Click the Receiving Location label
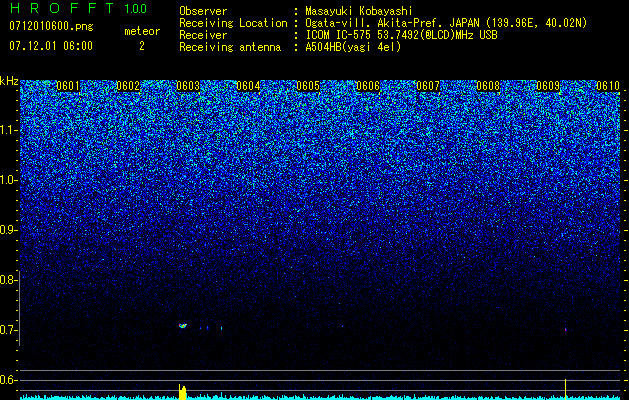 click(x=233, y=23)
